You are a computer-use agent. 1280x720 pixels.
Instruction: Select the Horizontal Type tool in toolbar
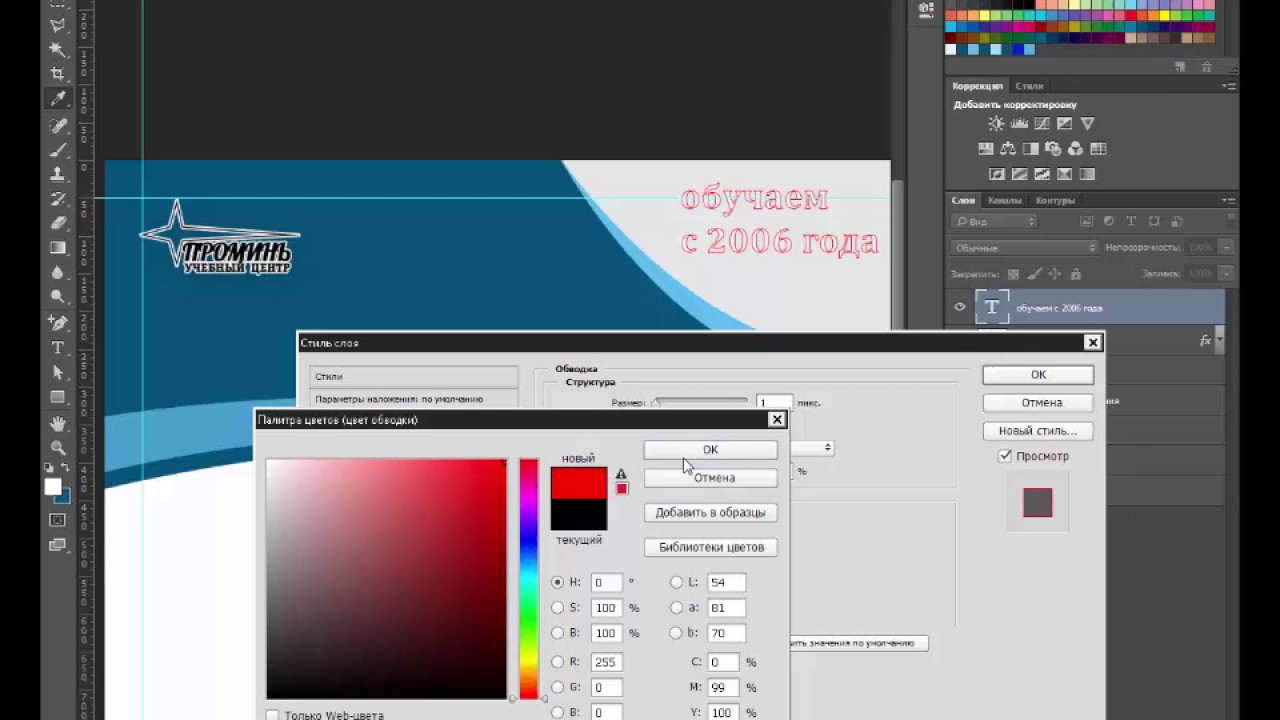[x=58, y=348]
